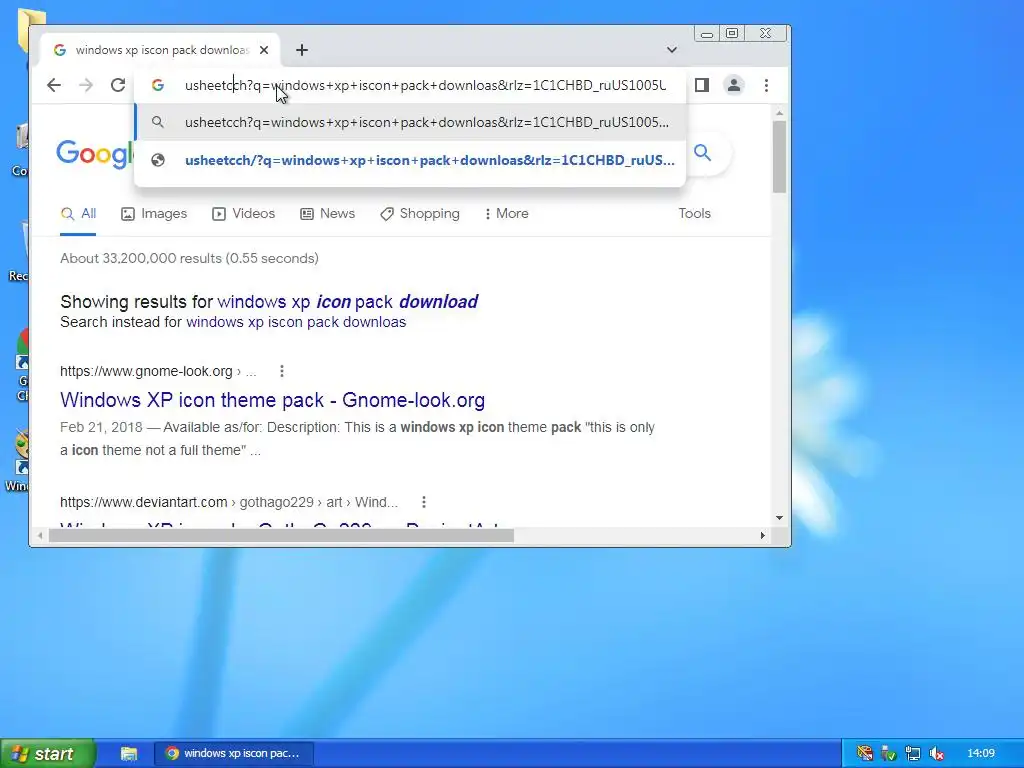Open the search Tools button
Screen dimensions: 1024x768
coord(694,214)
